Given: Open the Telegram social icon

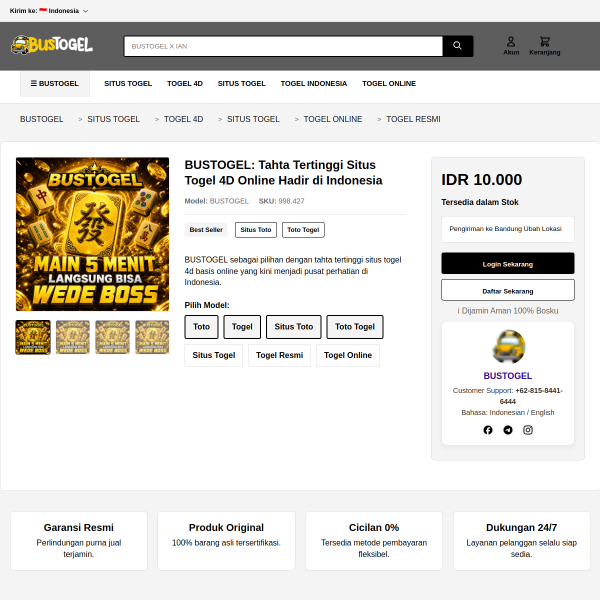Looking at the screenshot, I should 508,430.
